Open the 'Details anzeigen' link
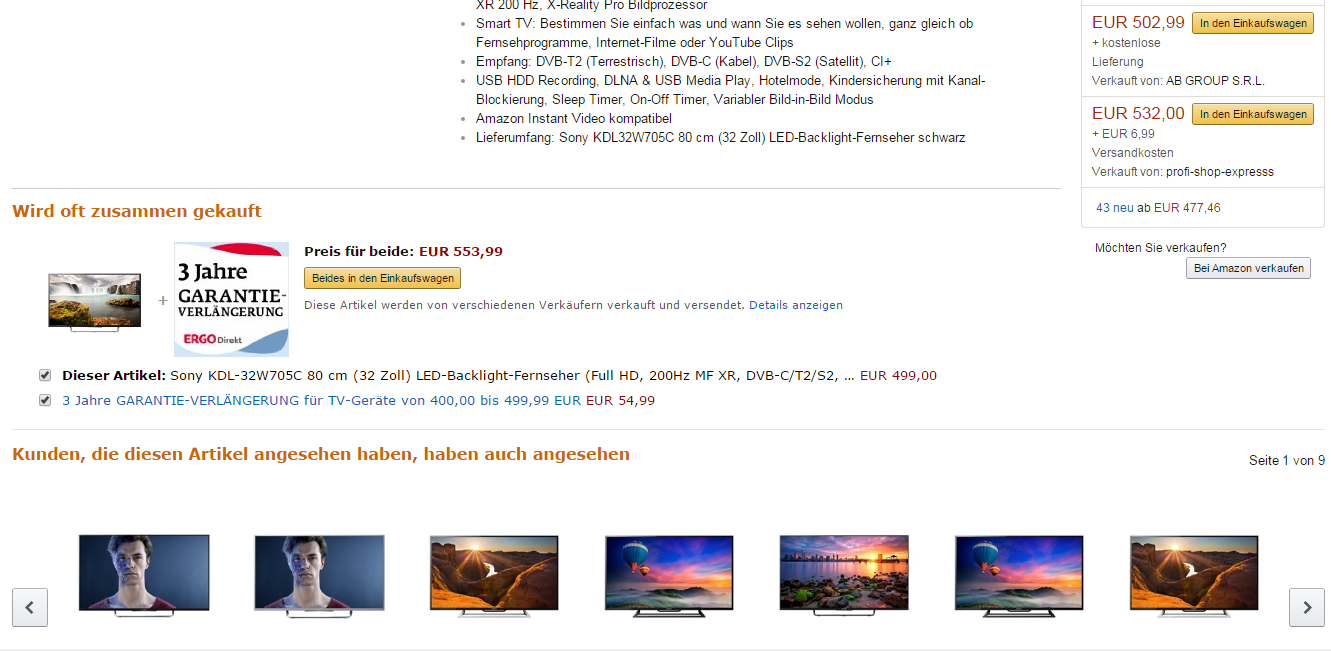 tap(795, 304)
